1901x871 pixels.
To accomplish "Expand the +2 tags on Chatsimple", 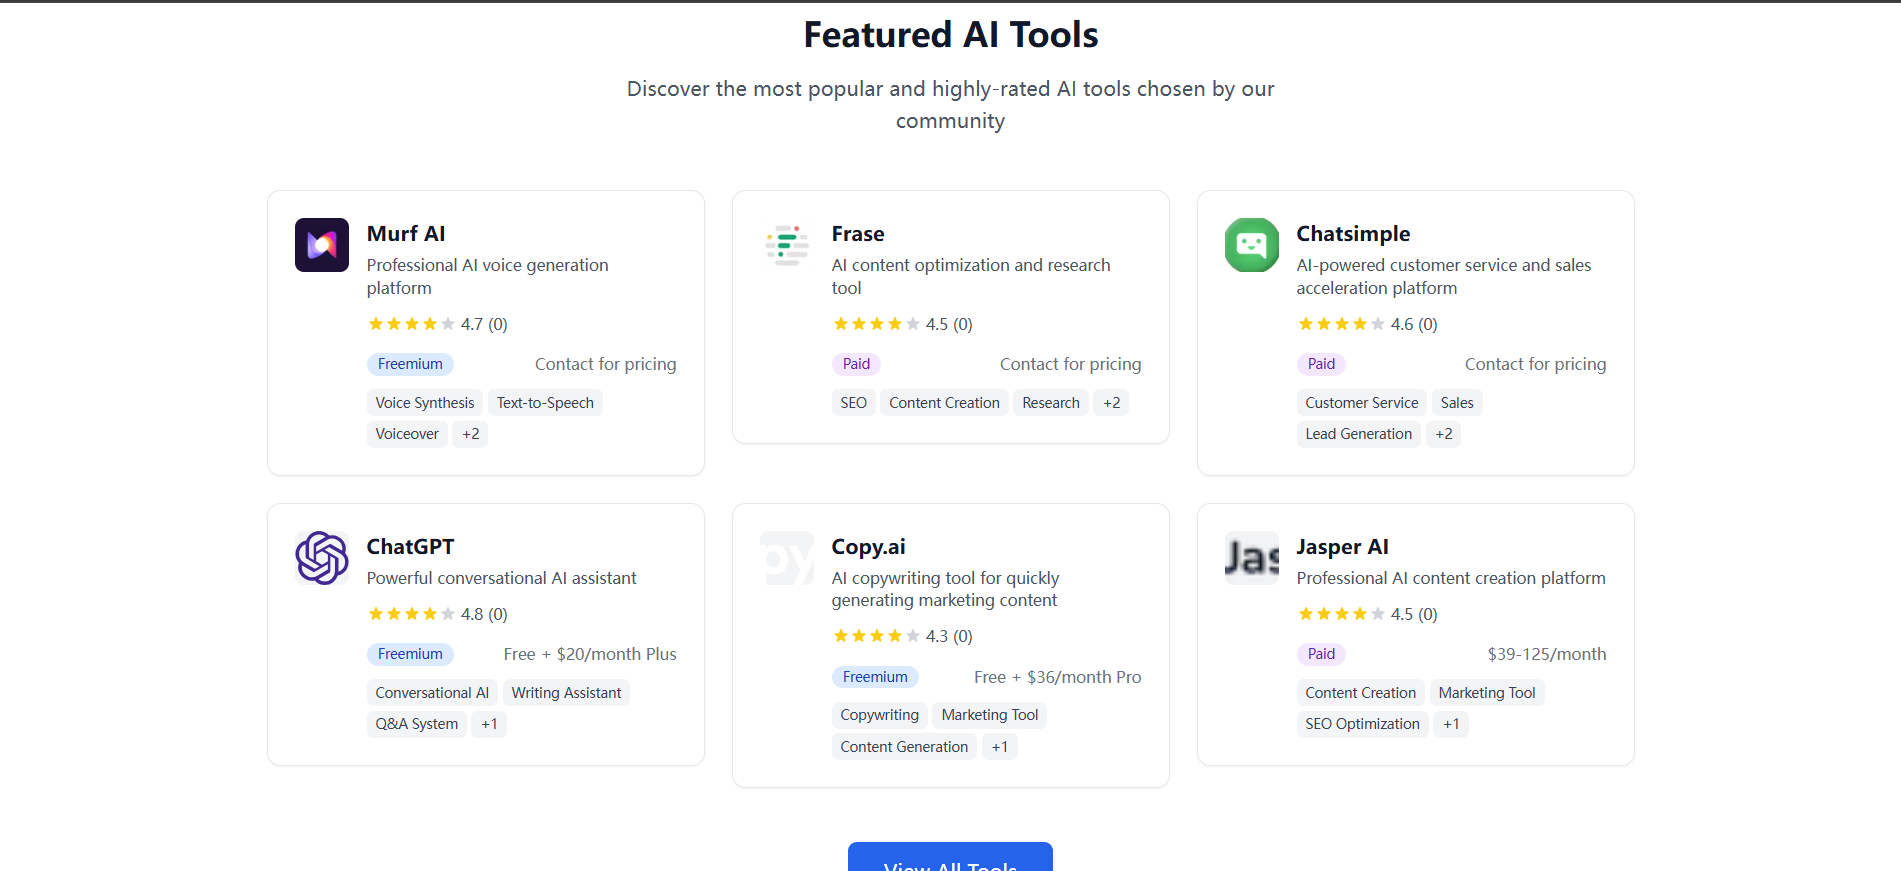I will [x=1443, y=434].
